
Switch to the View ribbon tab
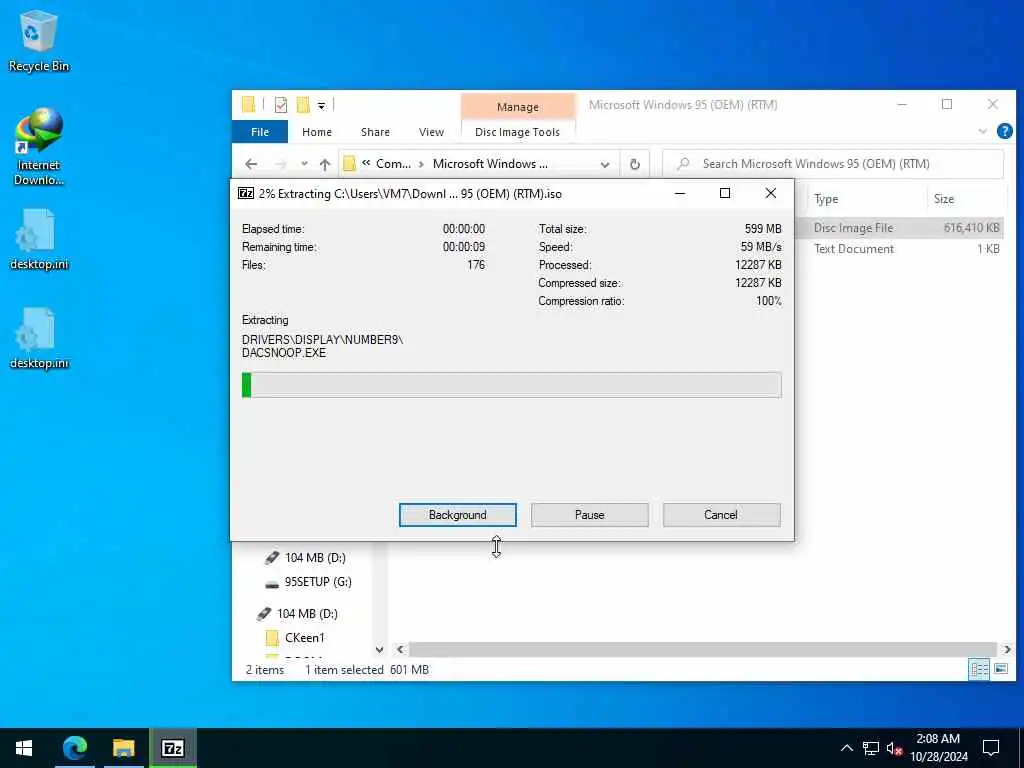[431, 132]
